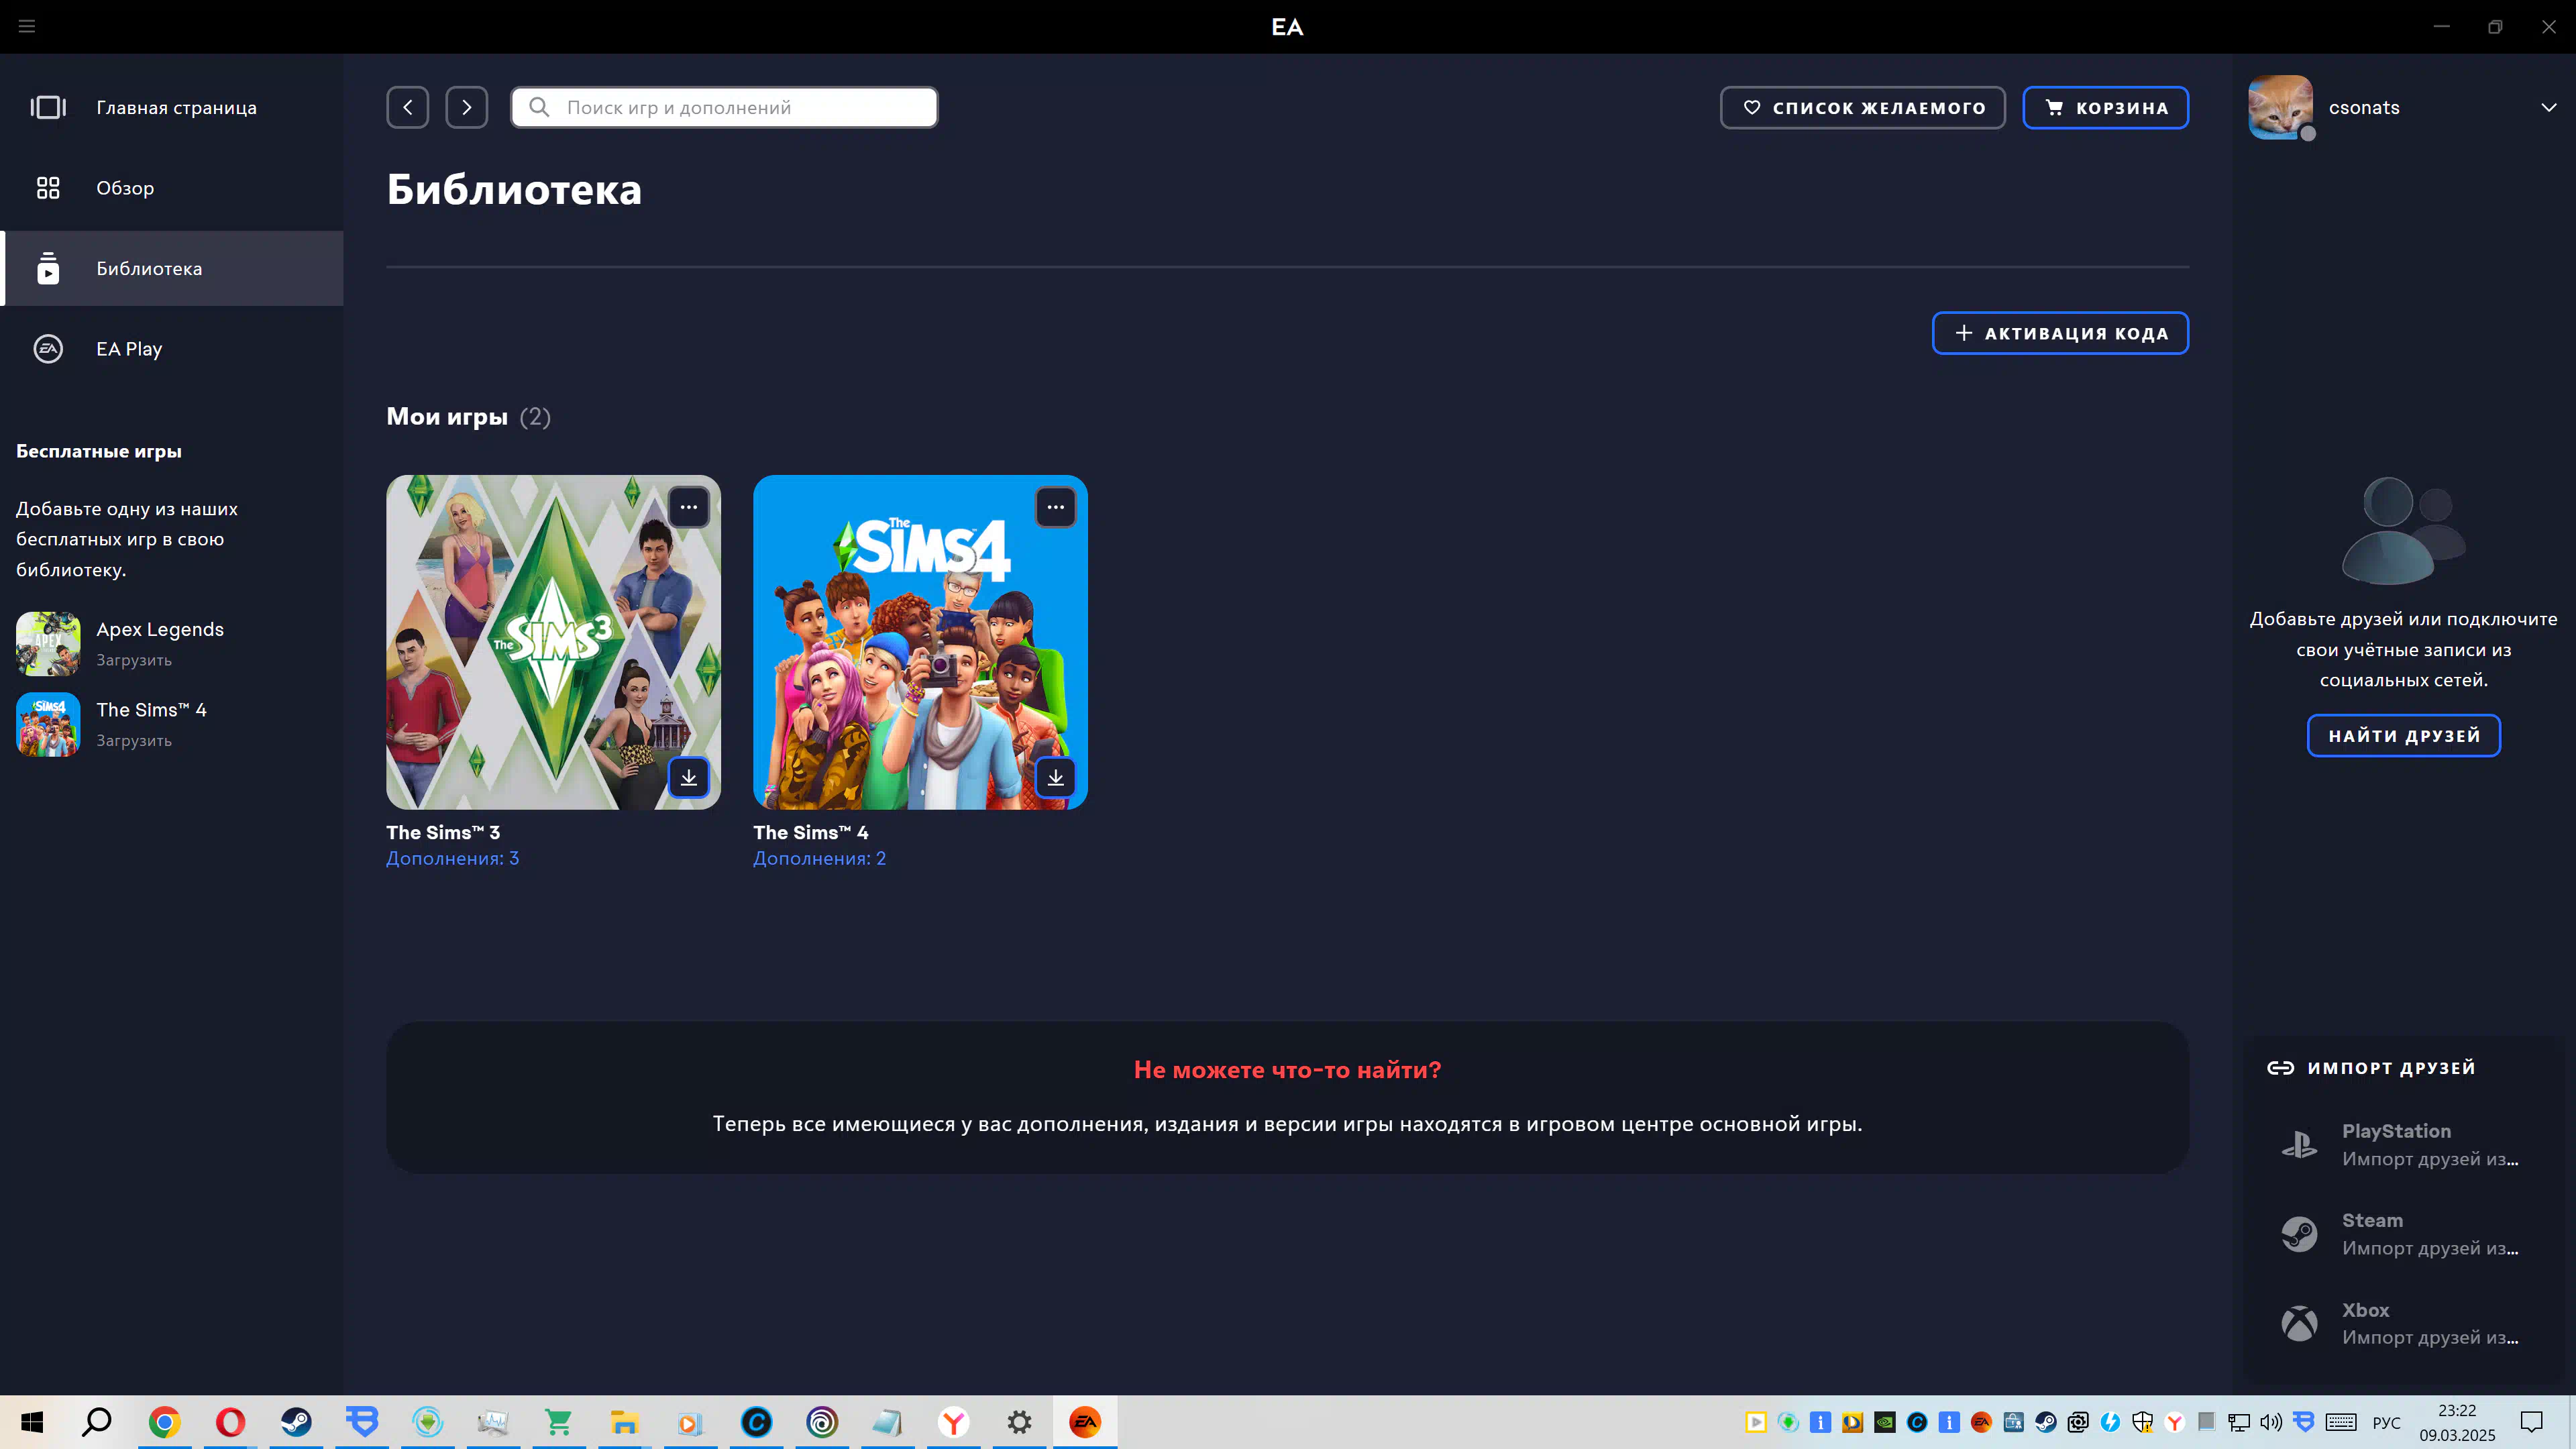Open volume control in system tray
The width and height of the screenshot is (2576, 1449).
click(2272, 1422)
